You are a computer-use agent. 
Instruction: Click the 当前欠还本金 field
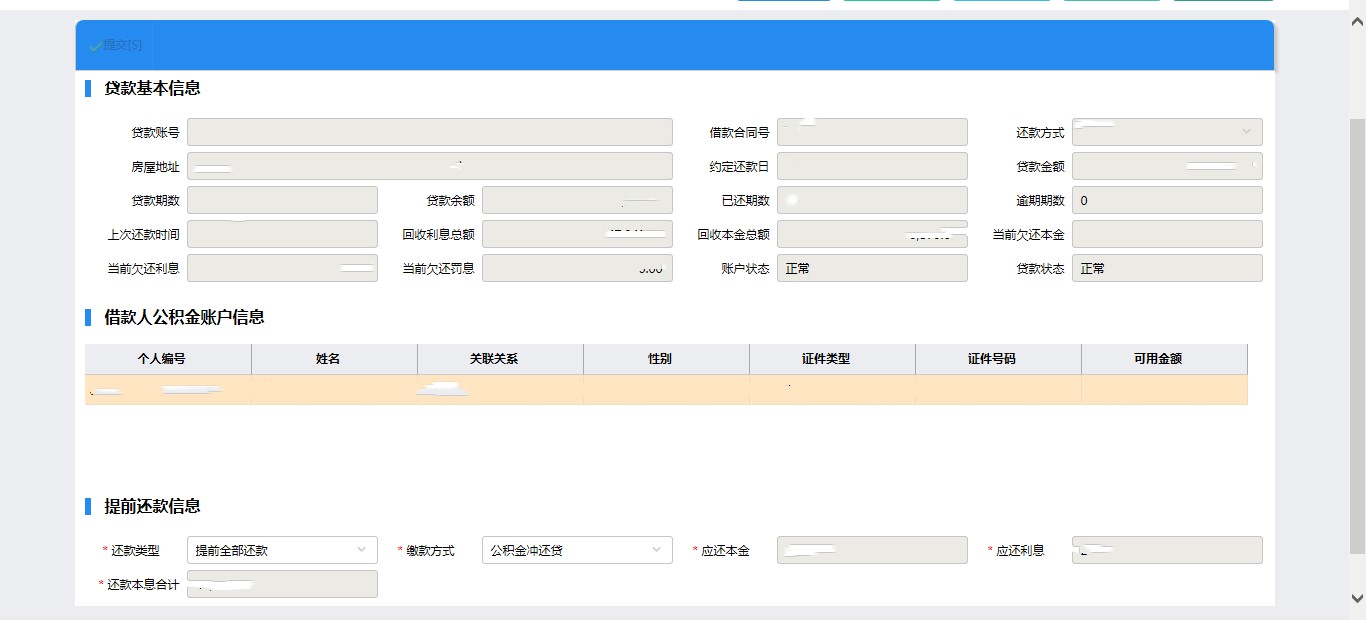tap(1167, 234)
